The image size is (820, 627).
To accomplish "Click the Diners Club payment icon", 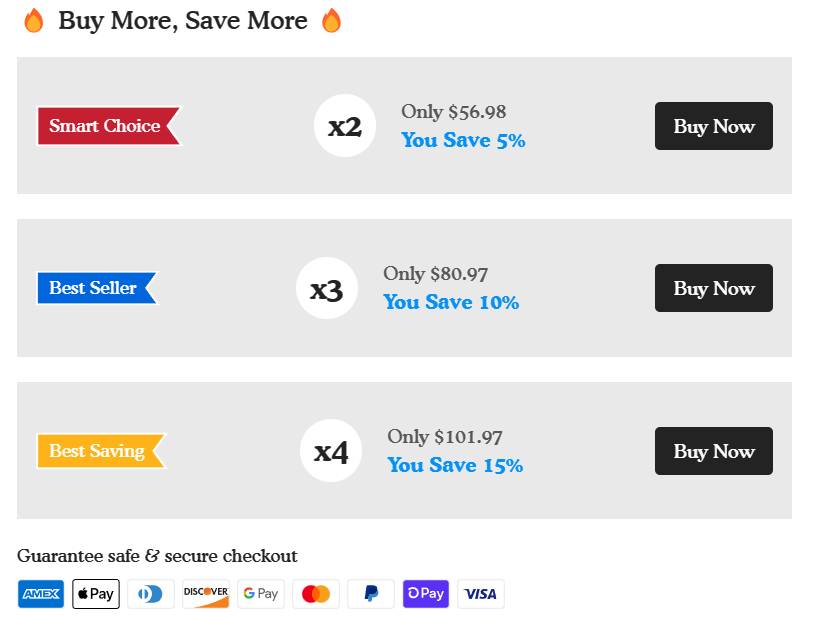I will 151,594.
